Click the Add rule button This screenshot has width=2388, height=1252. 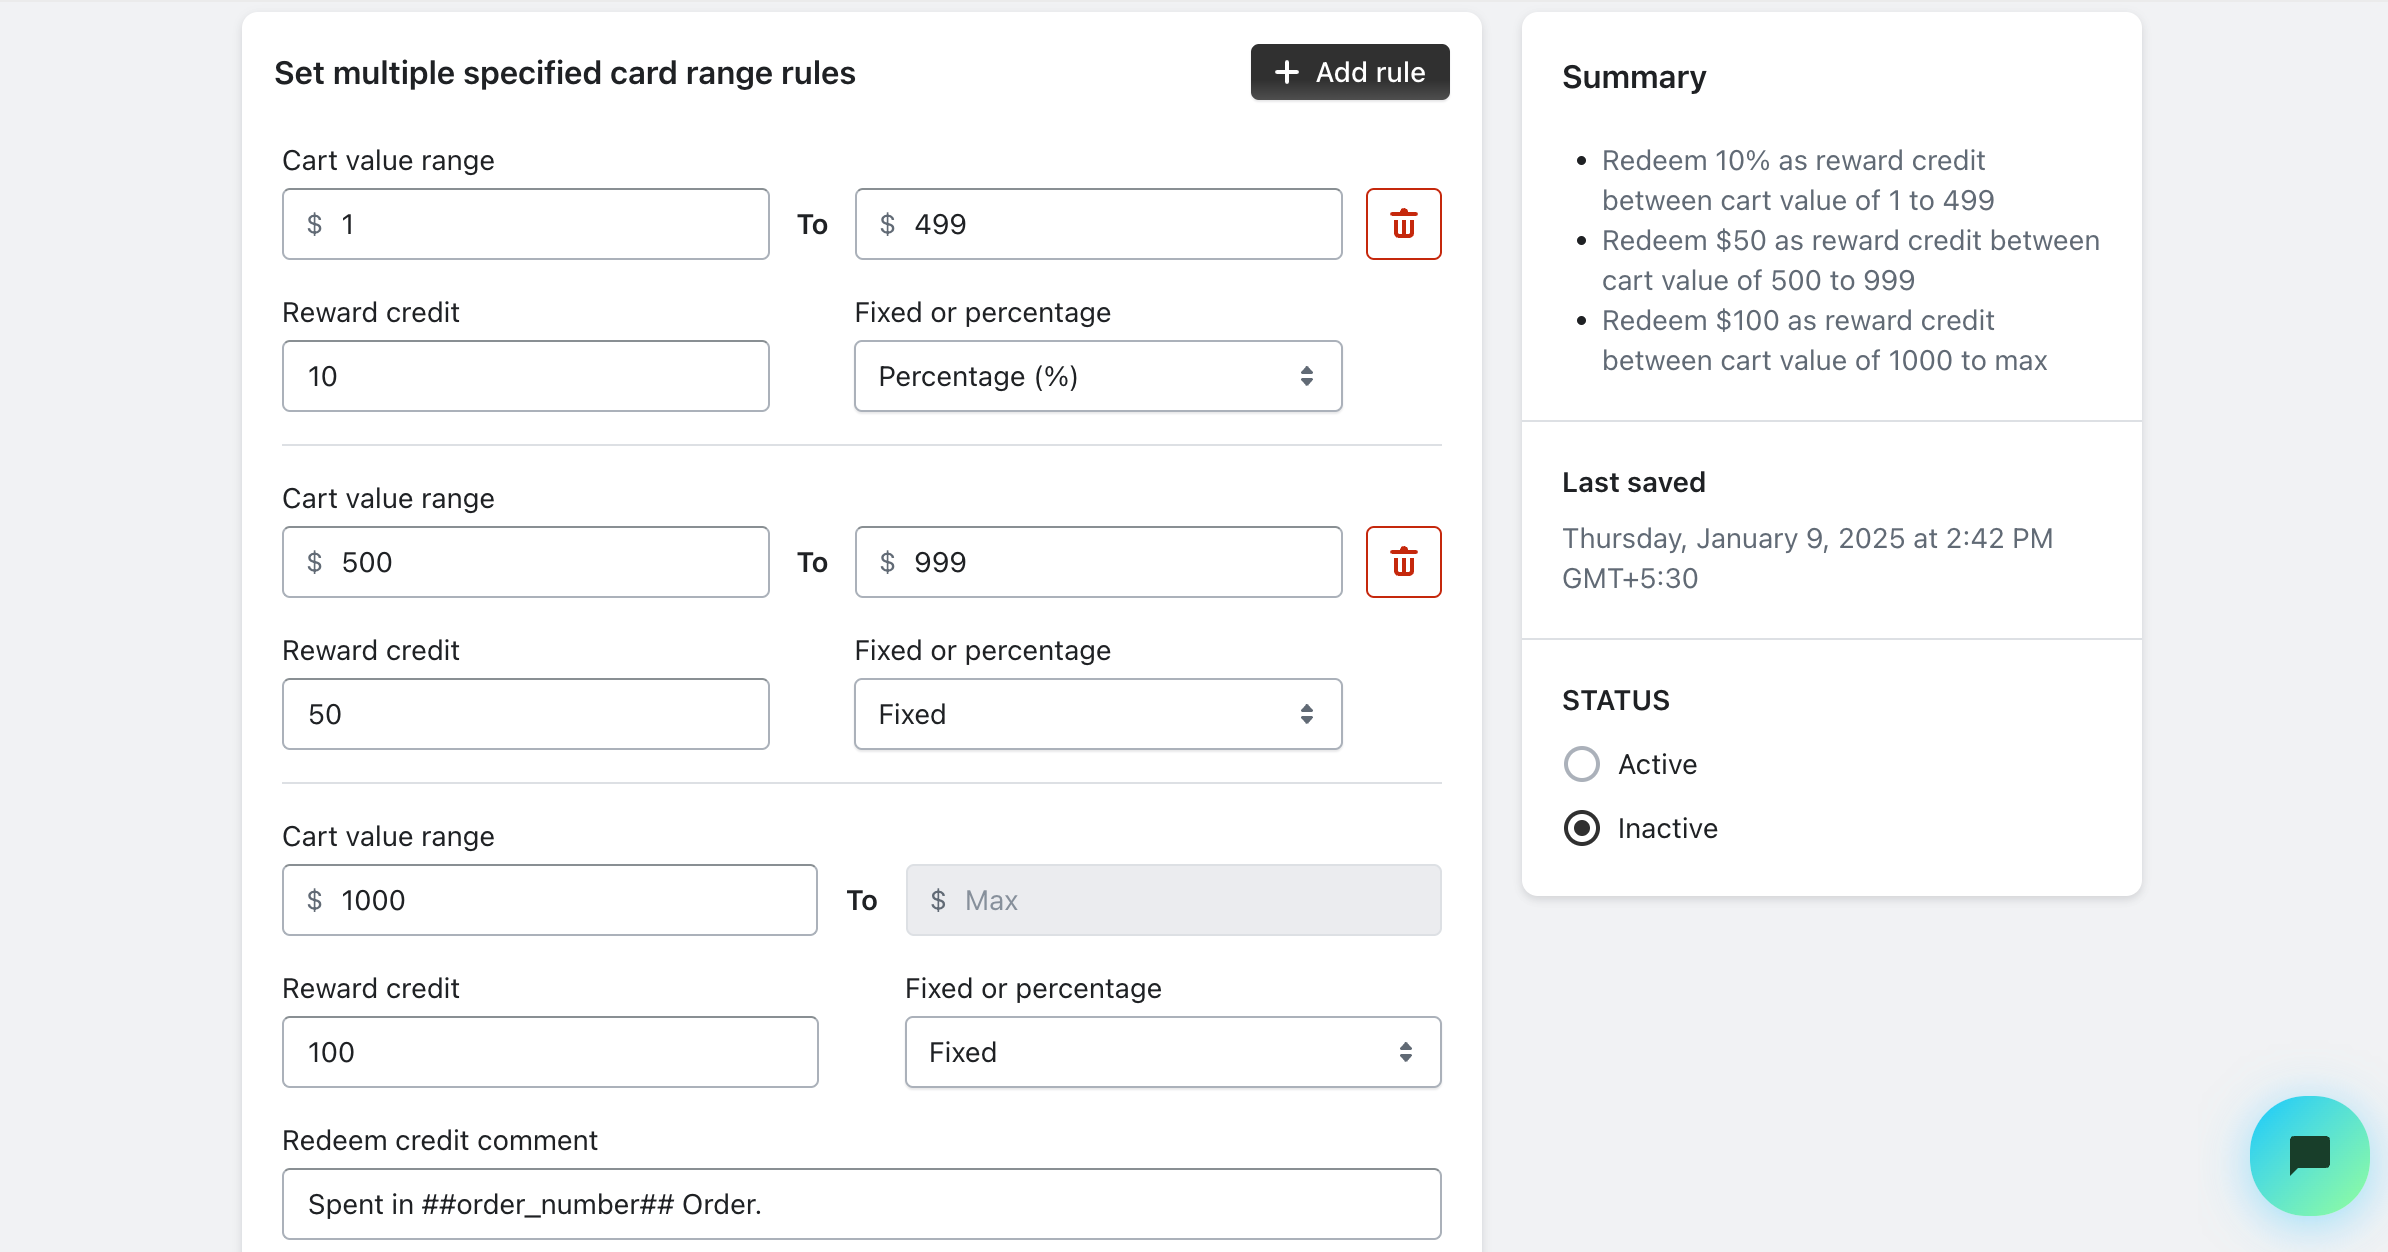1349,72
